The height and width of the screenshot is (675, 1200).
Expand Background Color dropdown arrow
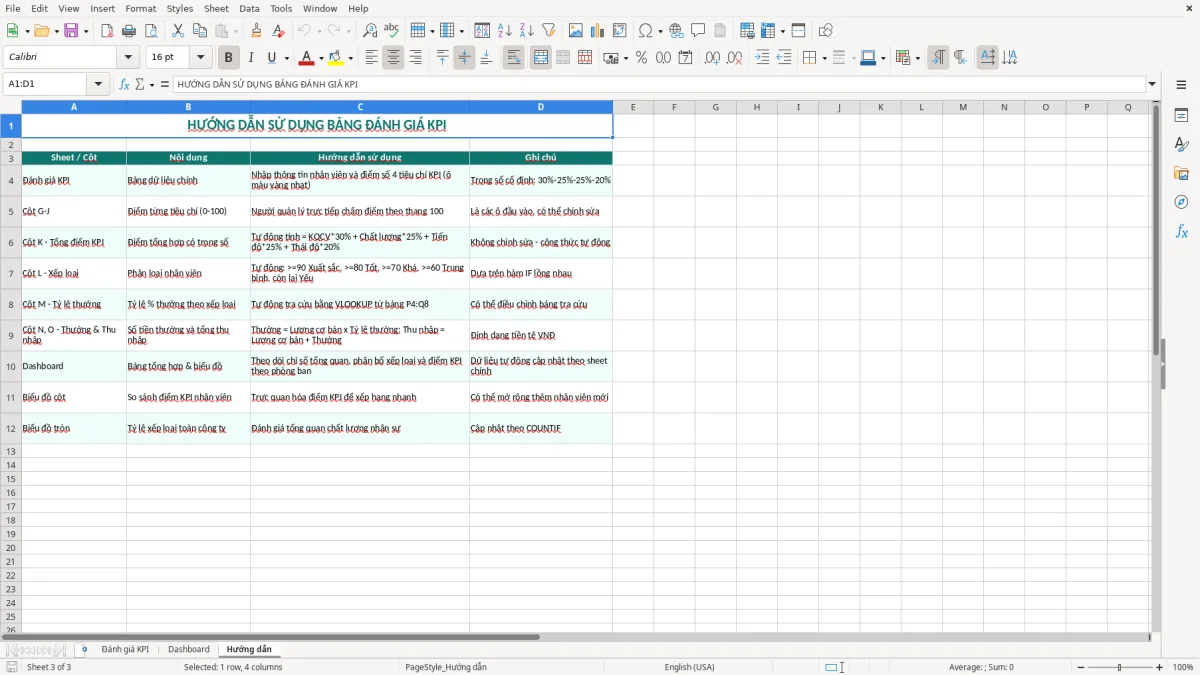[x=351, y=58]
